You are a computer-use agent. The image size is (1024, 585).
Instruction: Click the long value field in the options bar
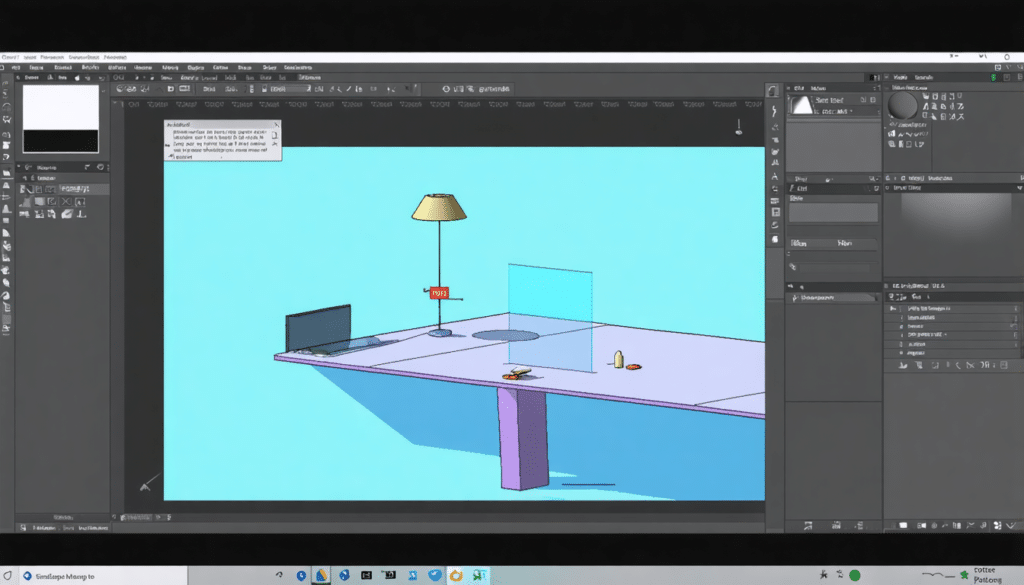pyautogui.click(x=290, y=89)
